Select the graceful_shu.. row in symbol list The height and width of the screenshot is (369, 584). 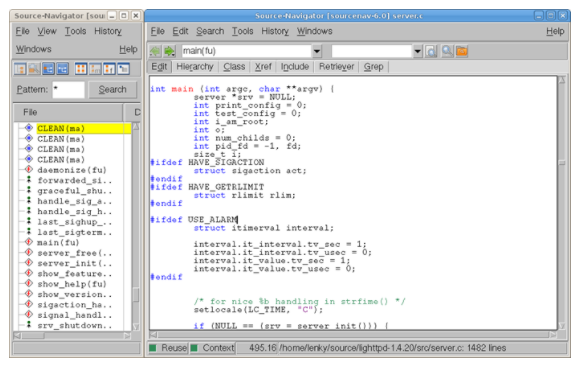pos(74,191)
